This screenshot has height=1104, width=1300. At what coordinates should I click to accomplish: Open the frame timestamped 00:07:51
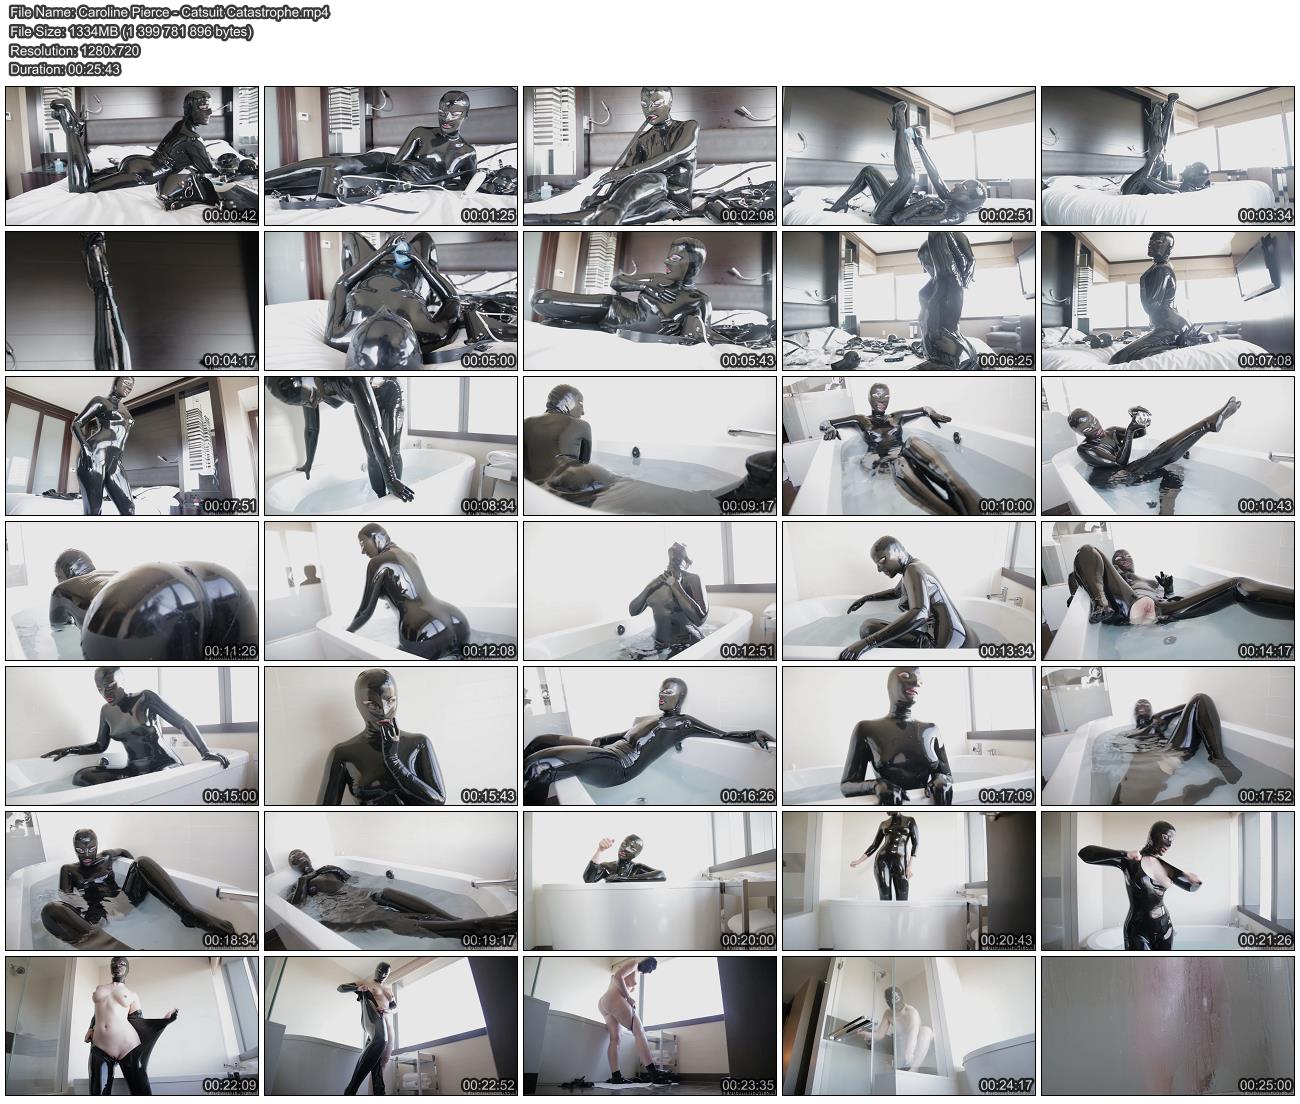132,446
